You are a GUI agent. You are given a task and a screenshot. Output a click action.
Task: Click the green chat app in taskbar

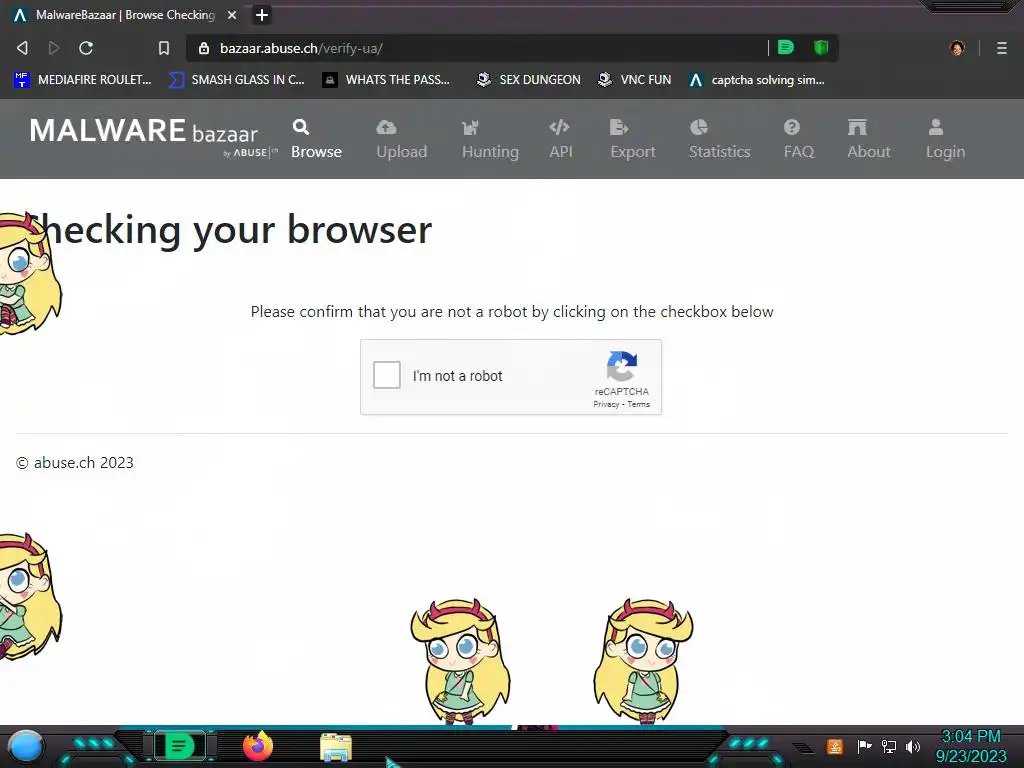click(x=179, y=746)
